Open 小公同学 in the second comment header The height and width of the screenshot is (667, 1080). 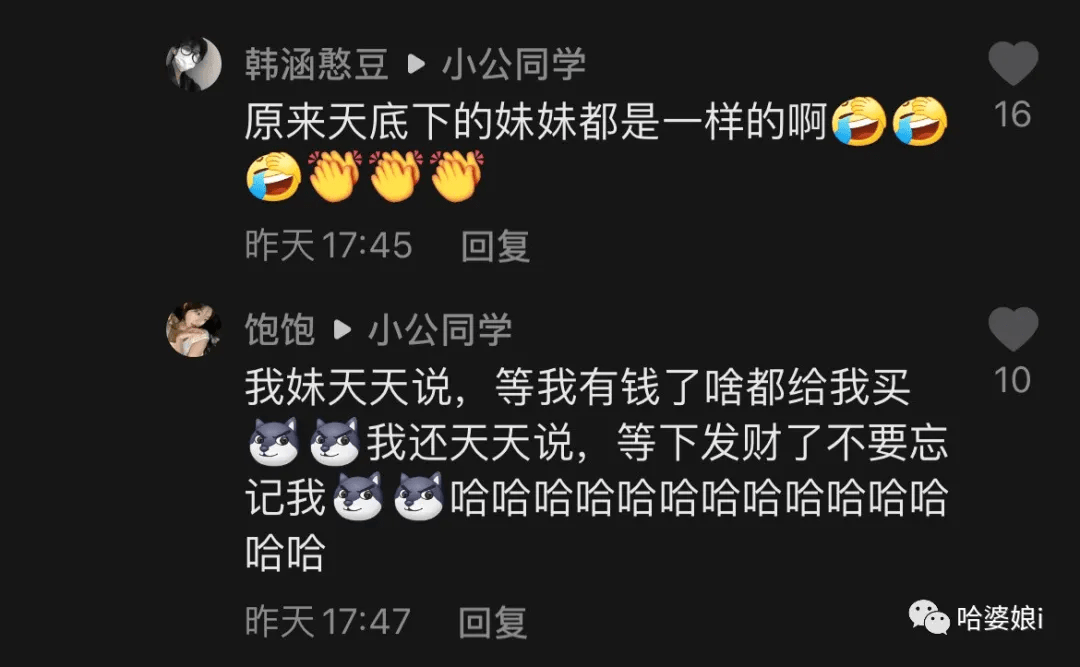point(440,329)
